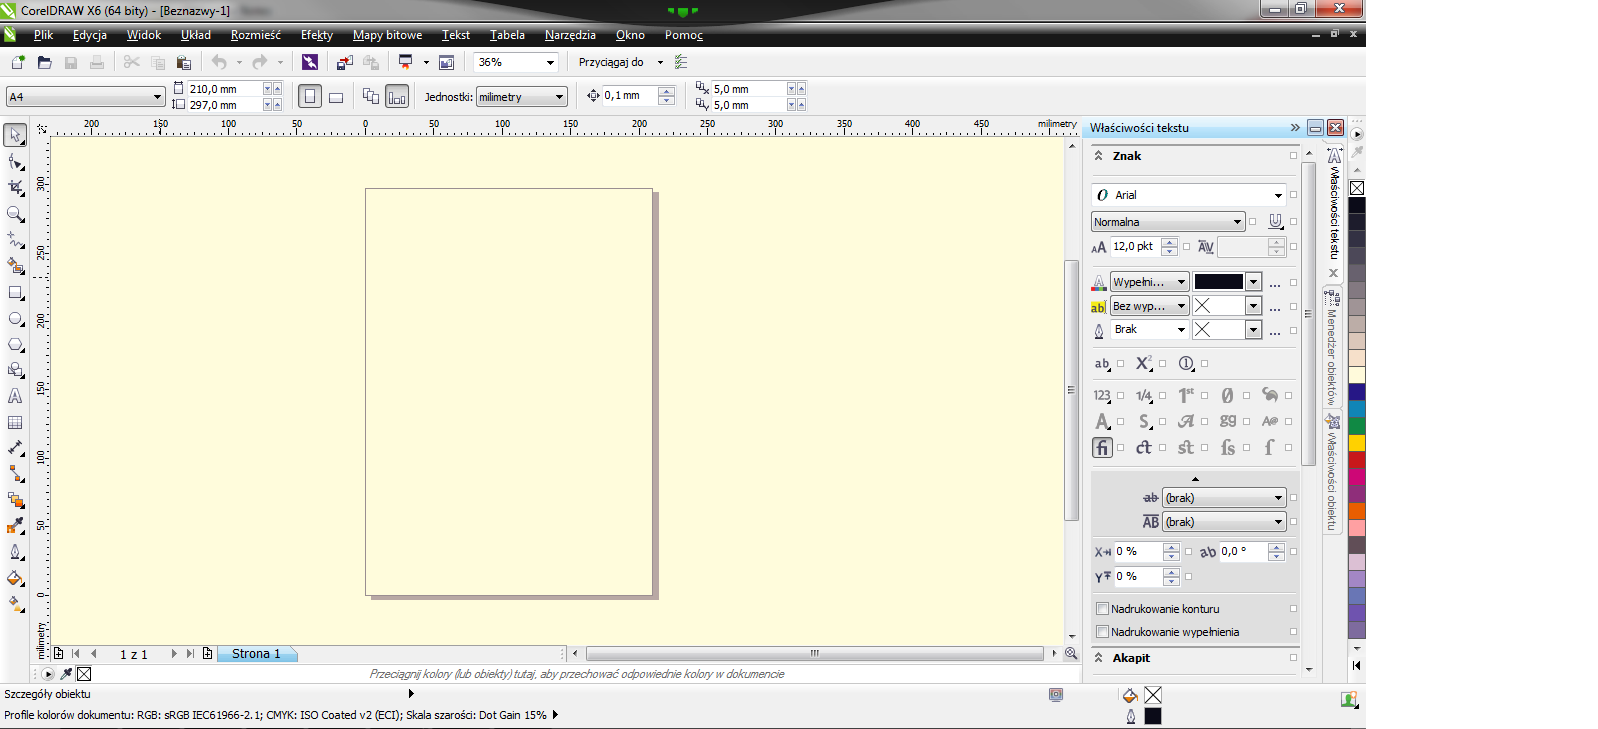Click the Strona 1 page tab
1598x729 pixels.
(x=256, y=654)
